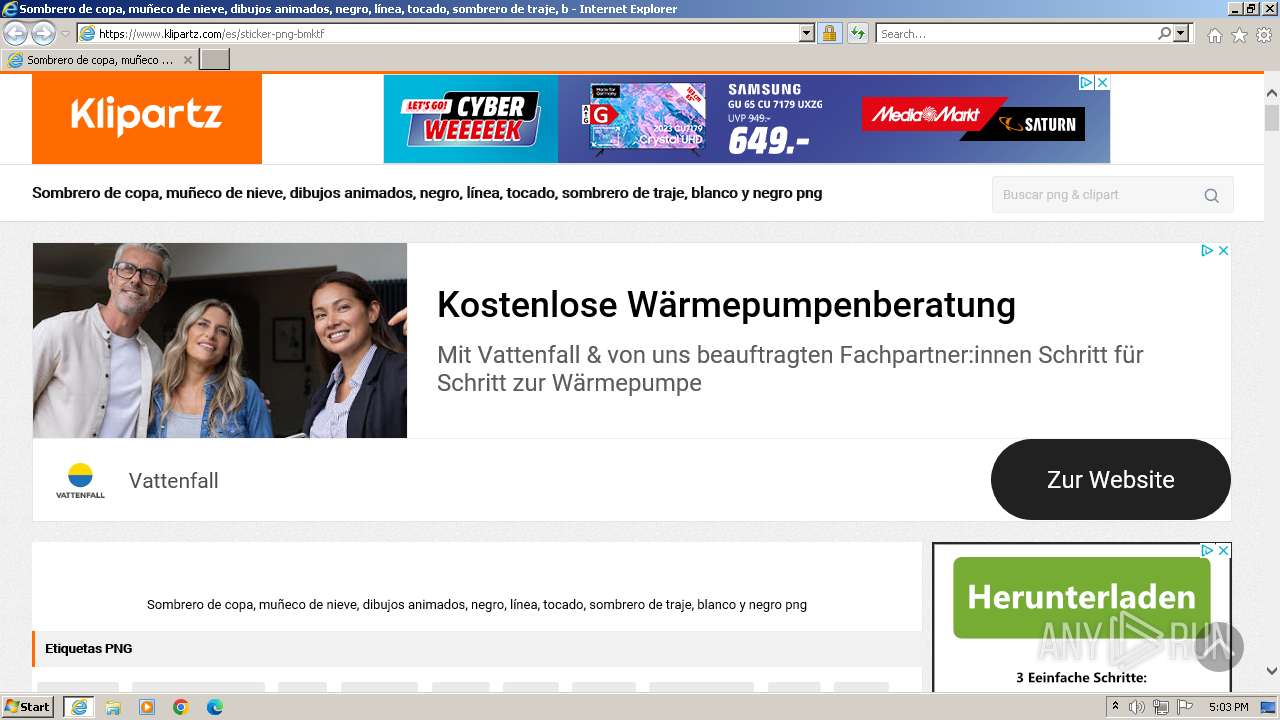1280x720 pixels.
Task: Click the AdChoices icon on top banner
Action: click(1086, 82)
